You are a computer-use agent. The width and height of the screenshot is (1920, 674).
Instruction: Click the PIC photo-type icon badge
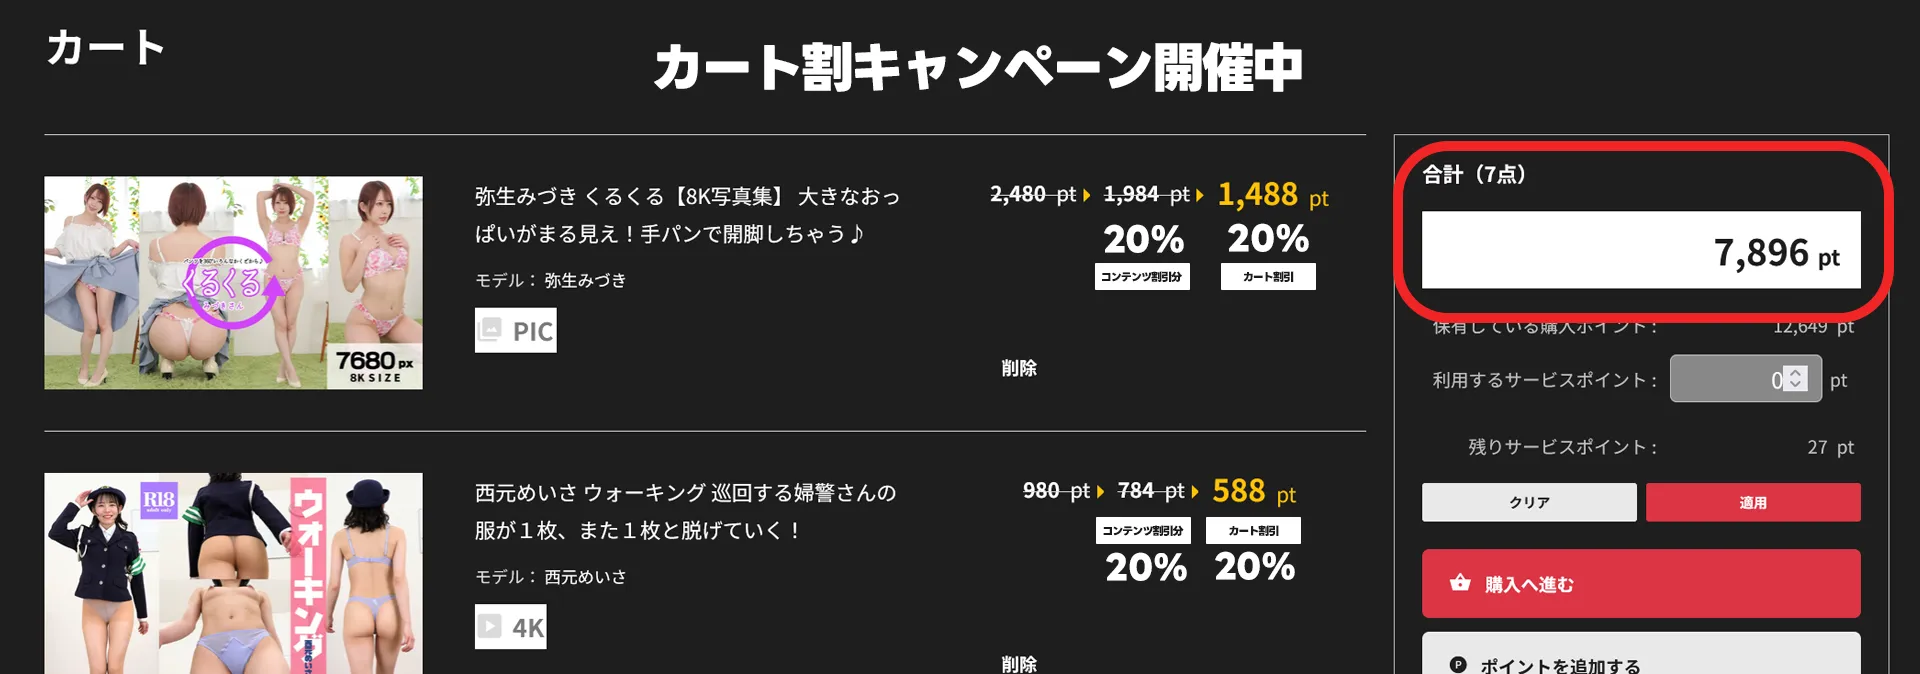pos(515,331)
